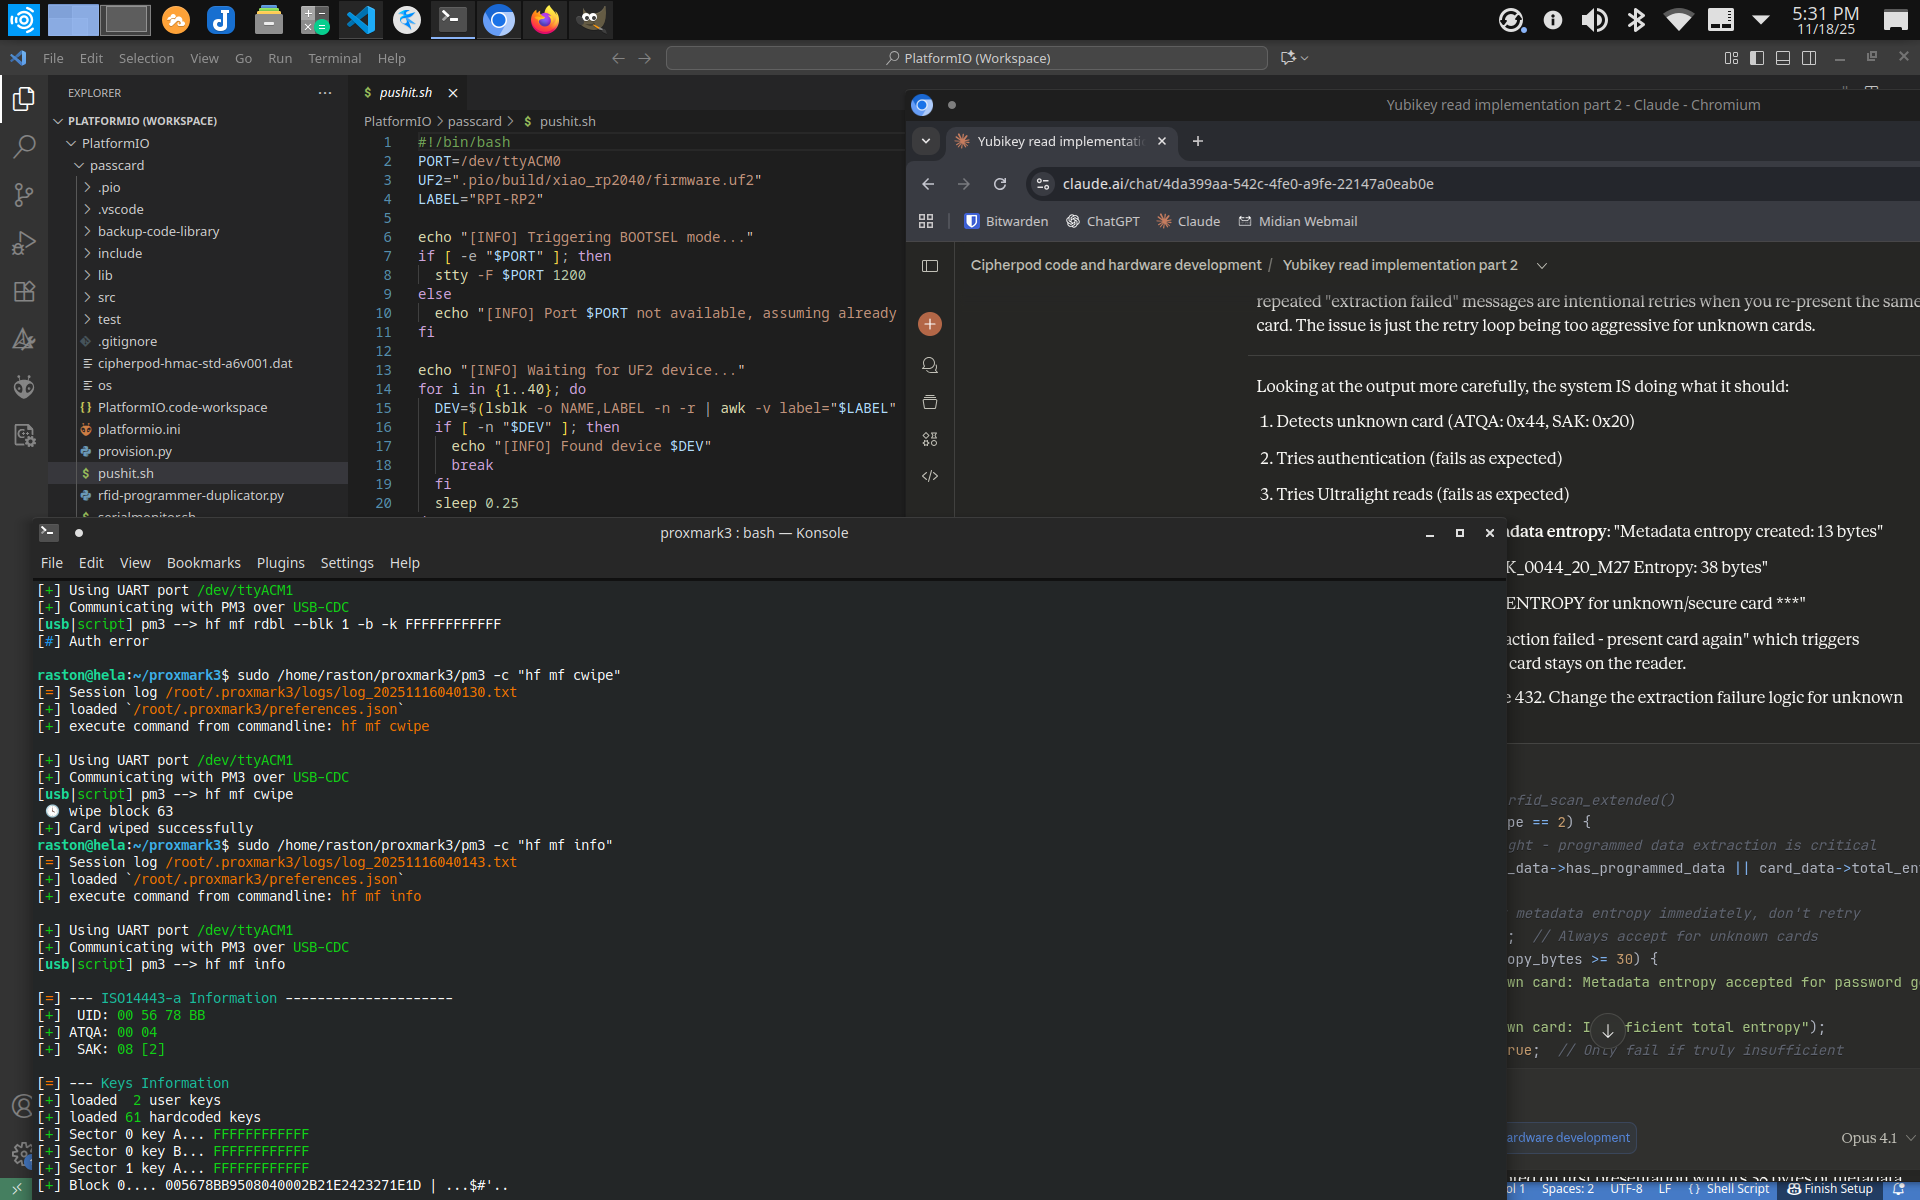Switch to the Bookmarks menu in Konsole
1920x1200 pixels.
point(203,562)
